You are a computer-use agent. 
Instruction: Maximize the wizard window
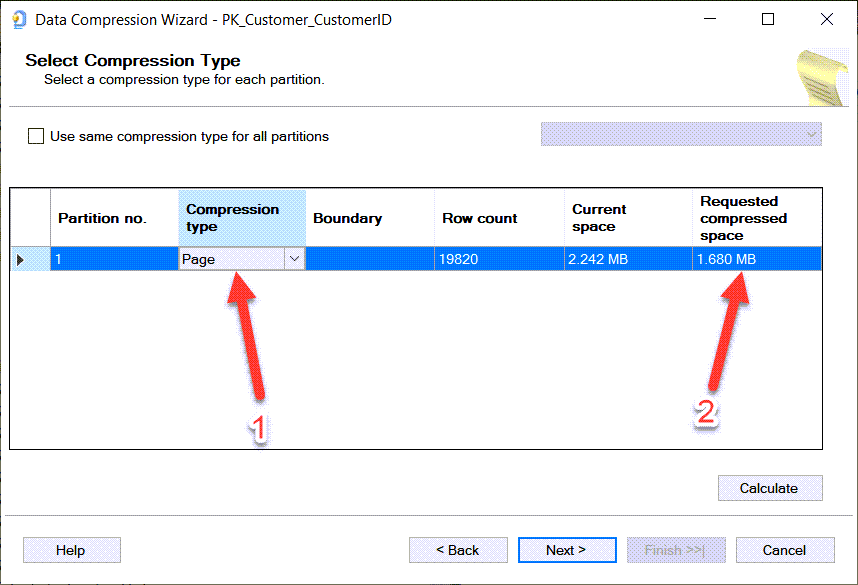(x=768, y=19)
